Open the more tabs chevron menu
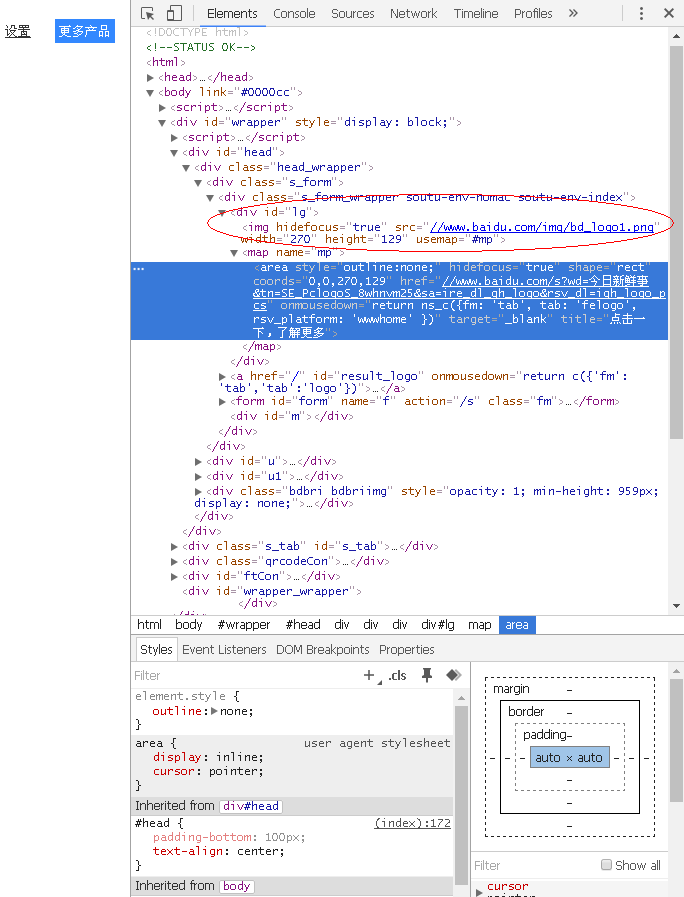 [x=573, y=13]
